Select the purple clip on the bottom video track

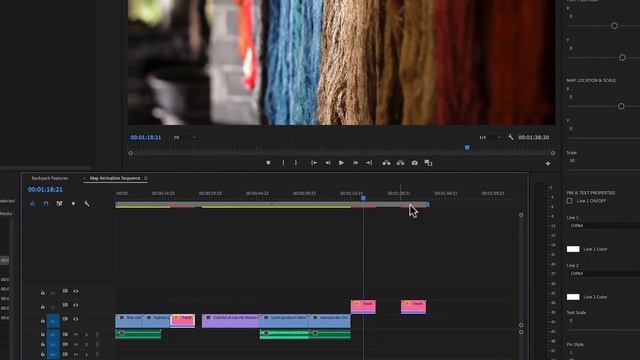[x=231, y=321]
